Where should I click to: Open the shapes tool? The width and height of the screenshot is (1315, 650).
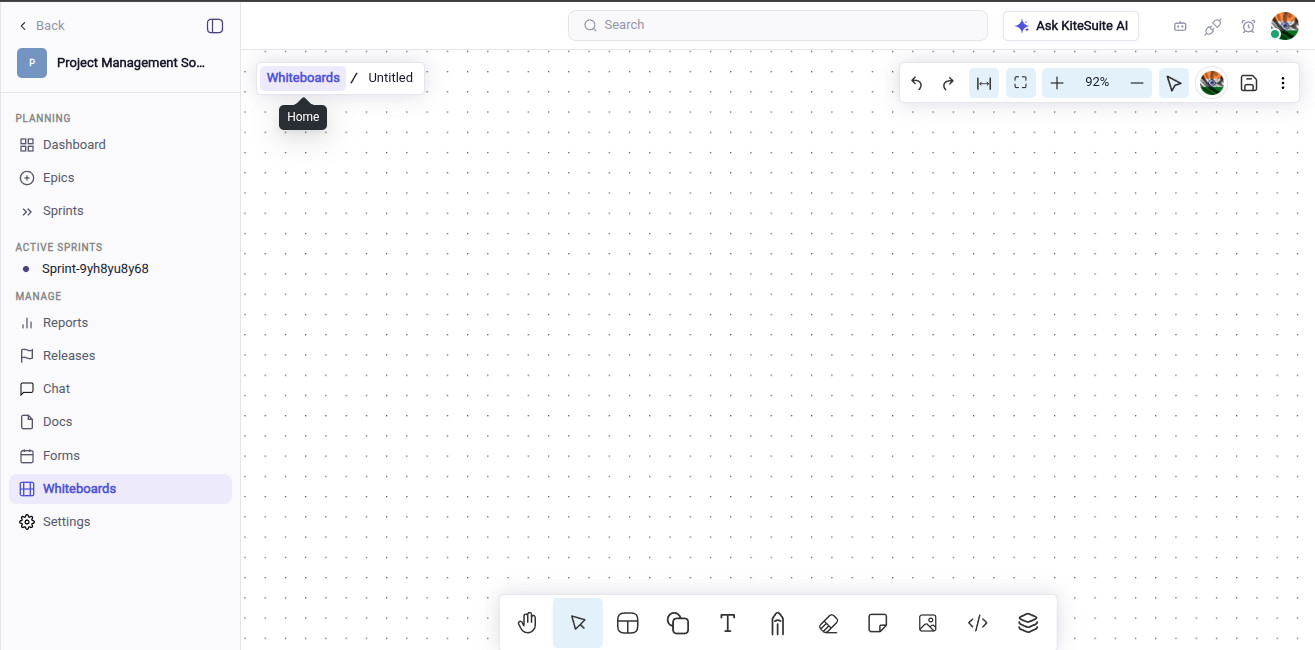[678, 623]
